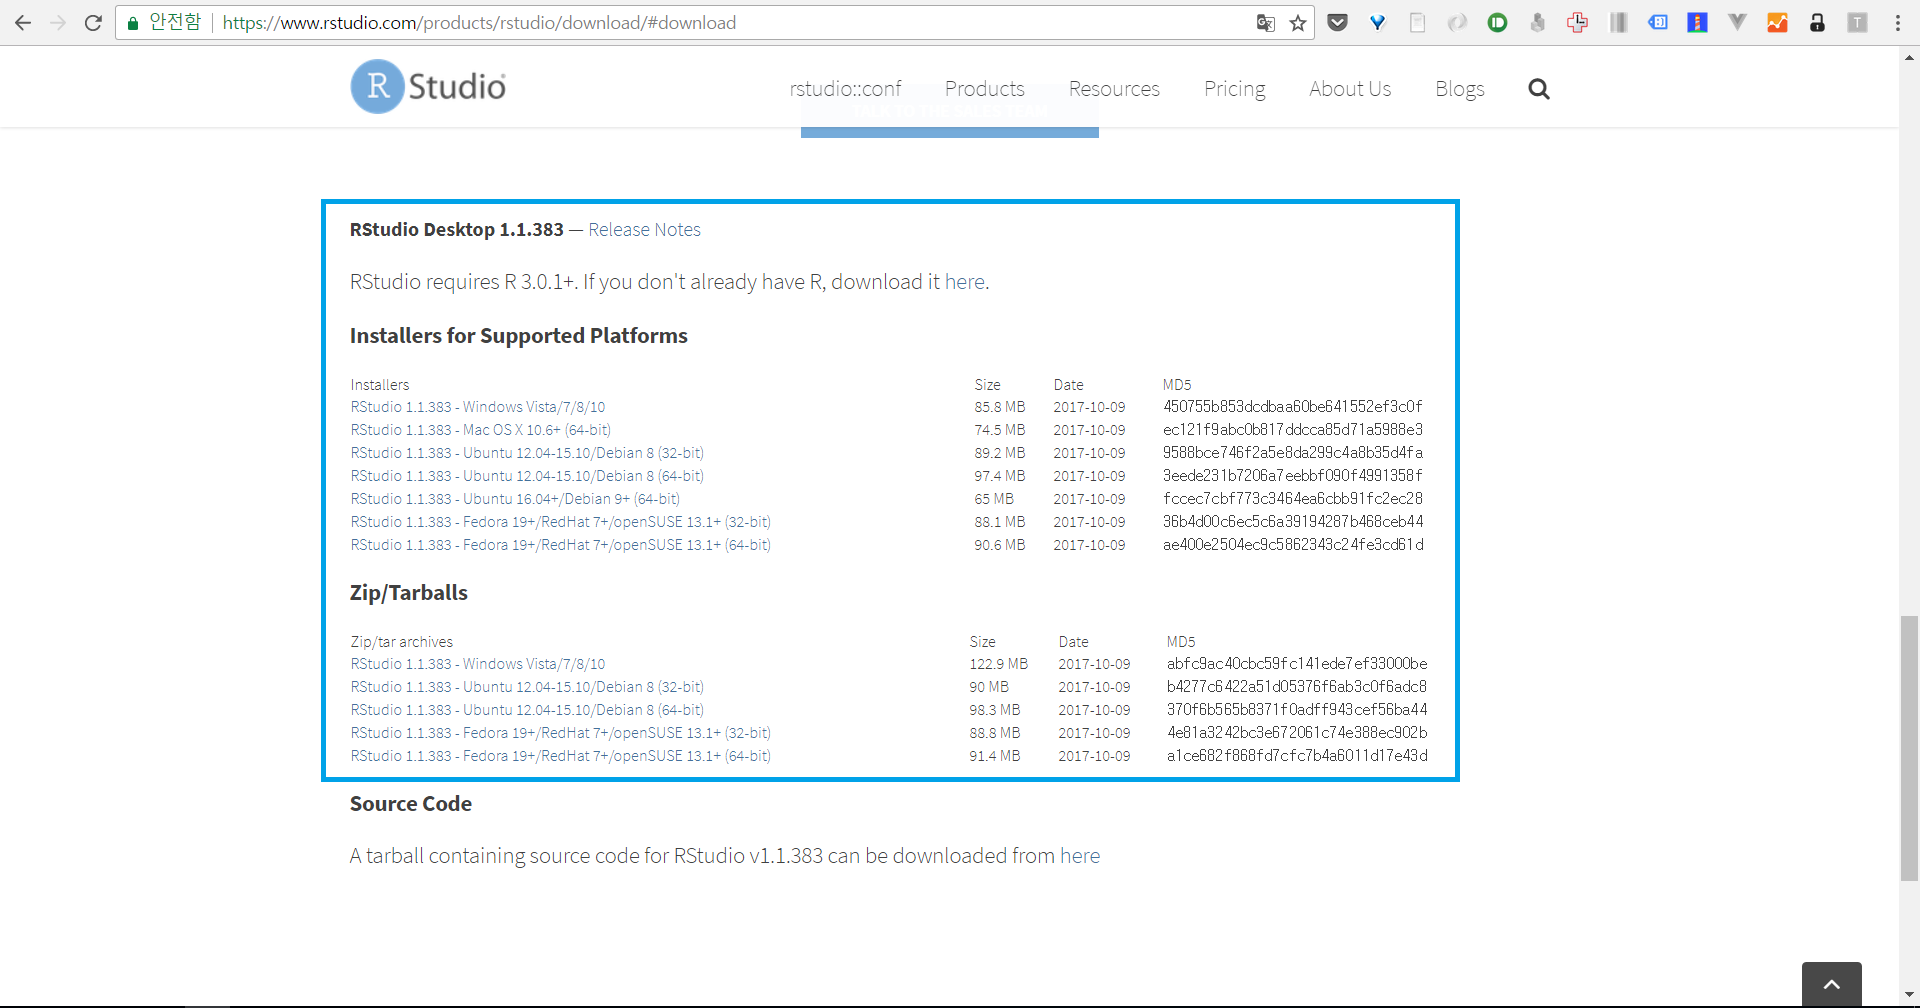
Task: Download Fedora/RedHat (32-bit) tarball archive
Action: tap(560, 733)
